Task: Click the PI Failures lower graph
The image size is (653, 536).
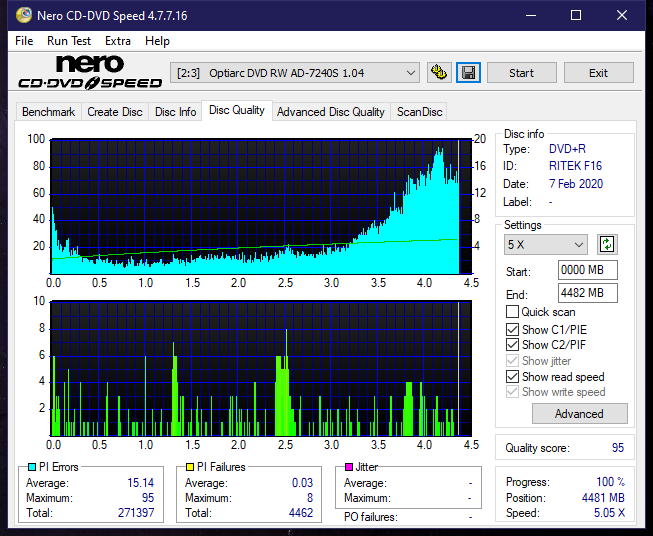Action: [261, 368]
